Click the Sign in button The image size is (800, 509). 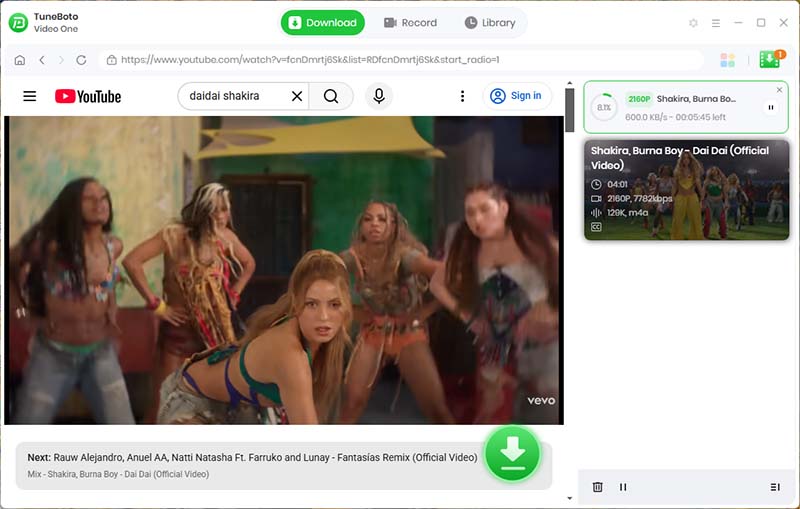516,96
